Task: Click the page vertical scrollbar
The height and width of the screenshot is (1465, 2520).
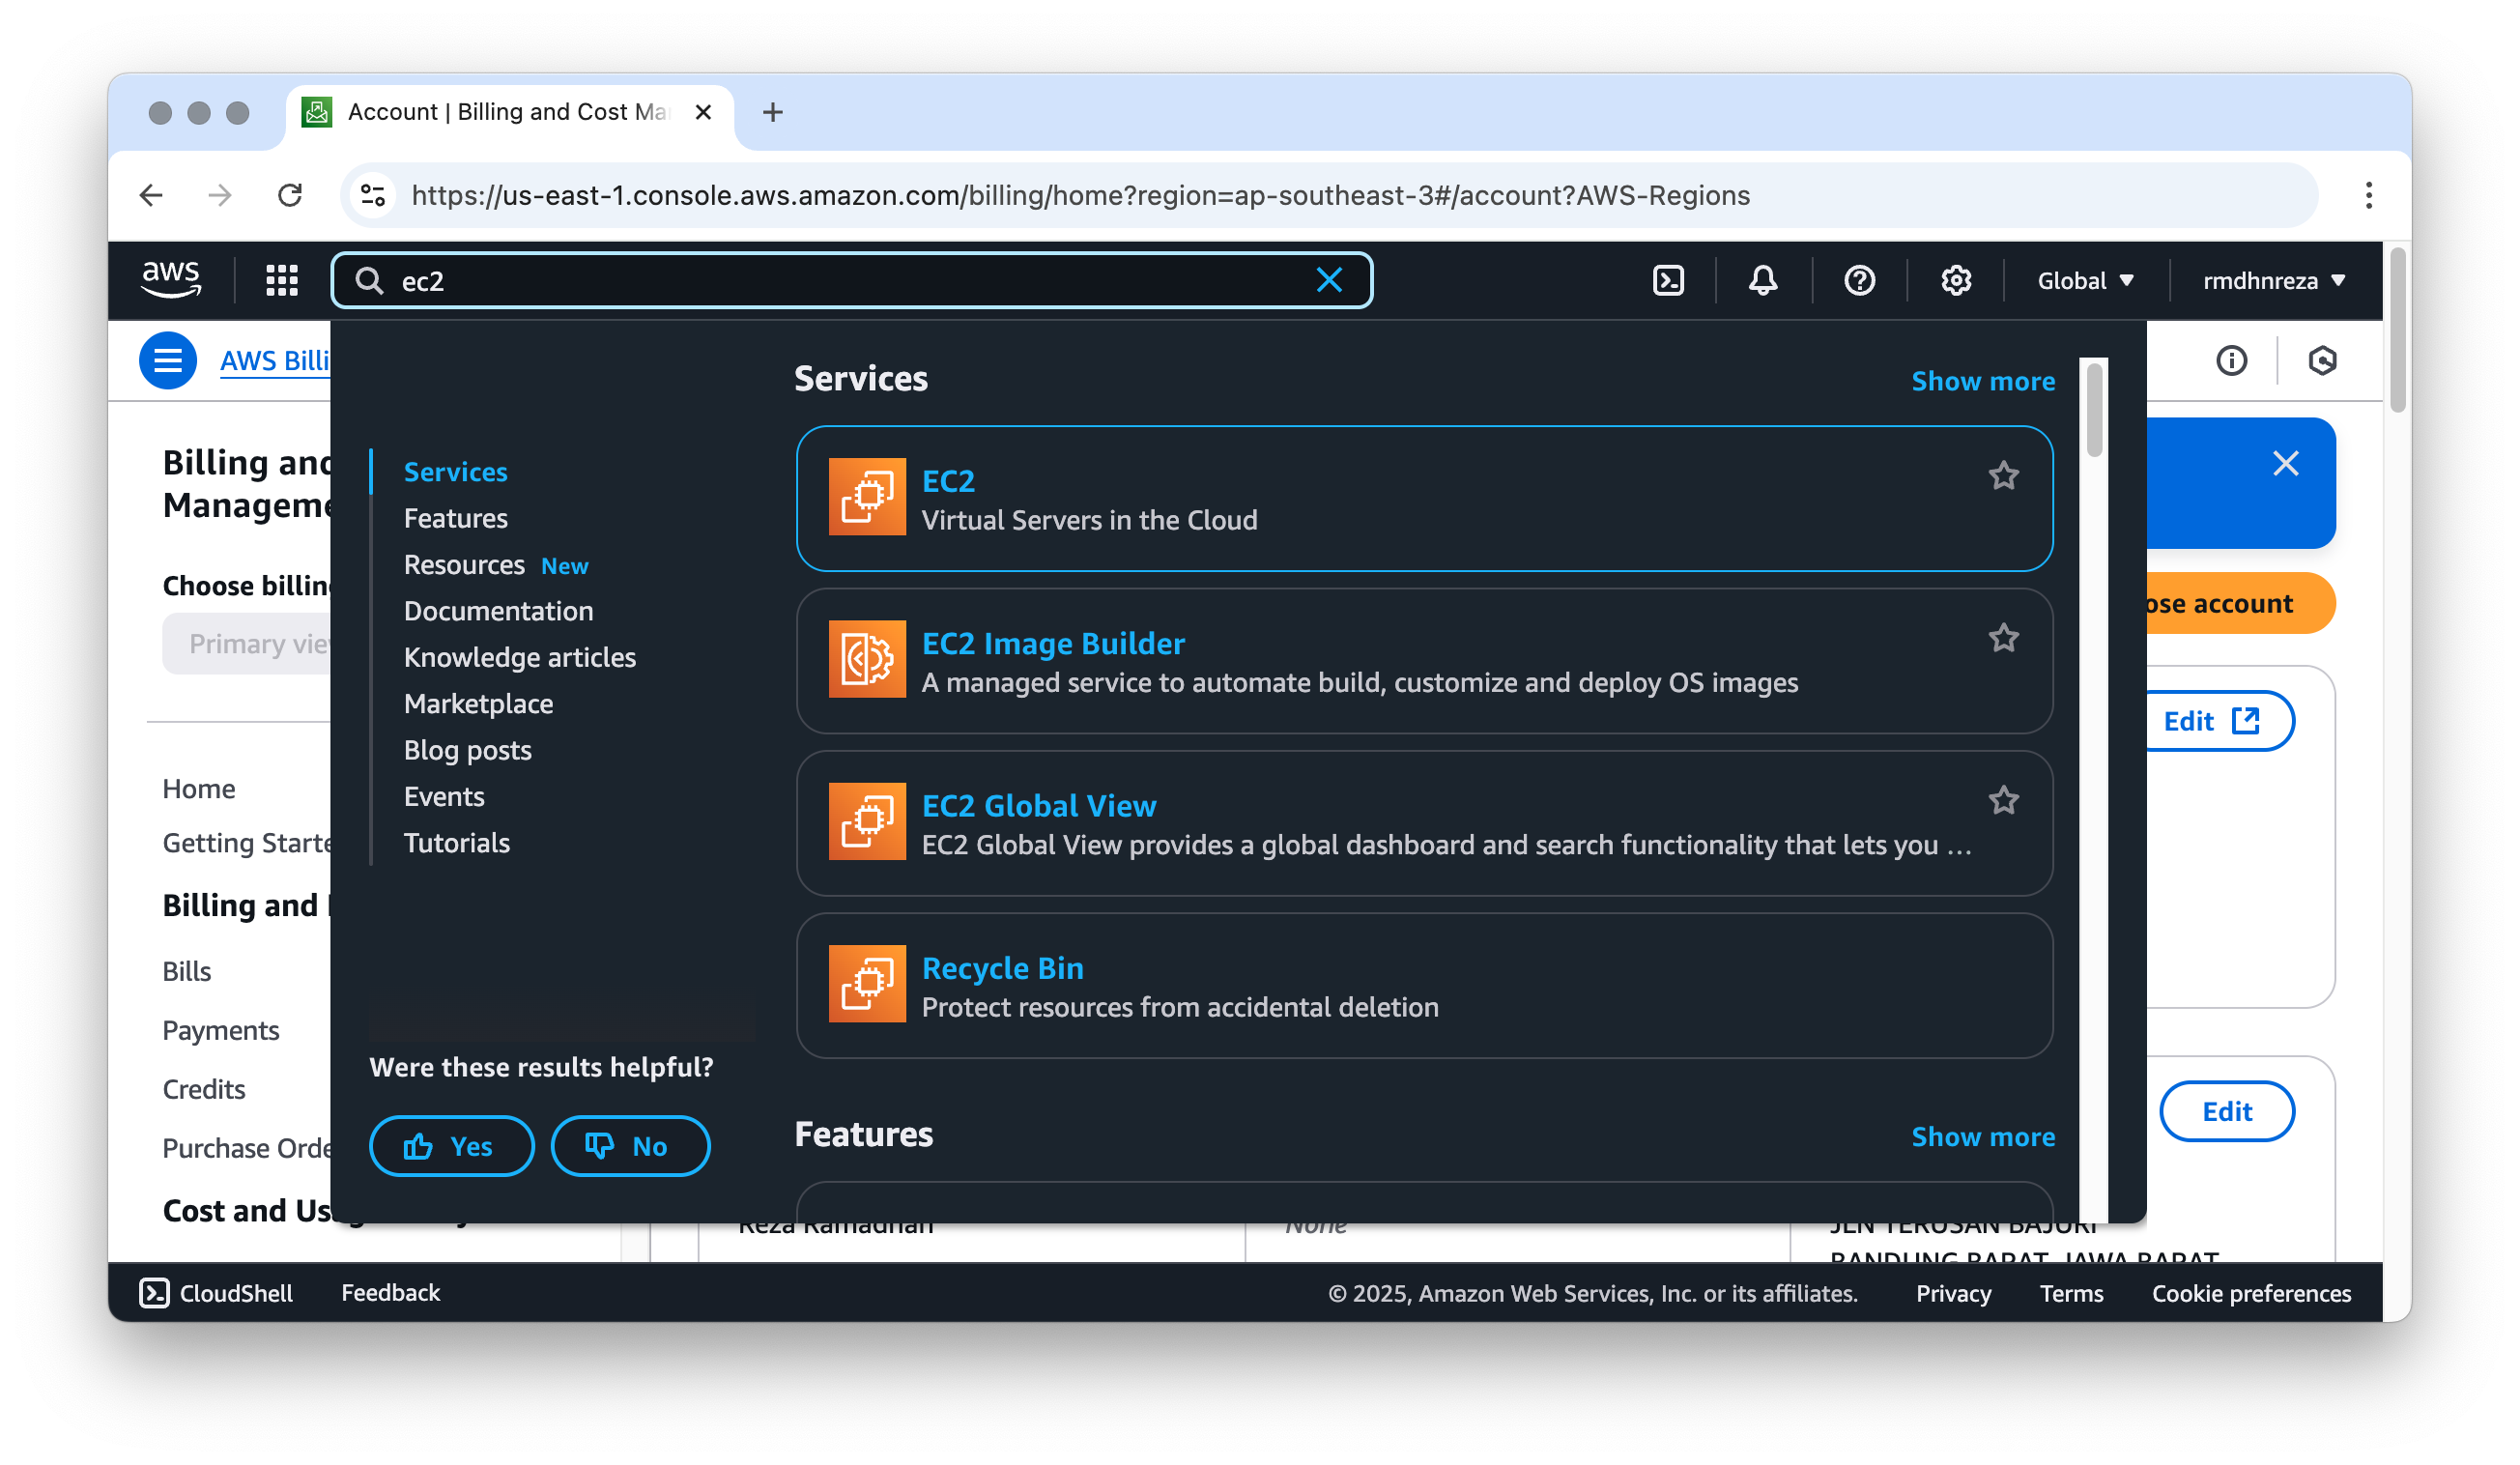Action: (2396, 330)
